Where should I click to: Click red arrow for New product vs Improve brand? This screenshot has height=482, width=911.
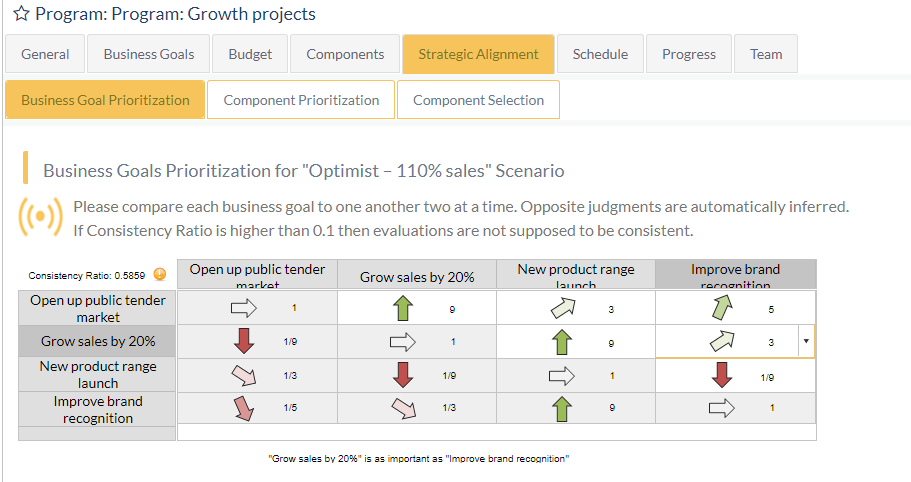click(722, 375)
